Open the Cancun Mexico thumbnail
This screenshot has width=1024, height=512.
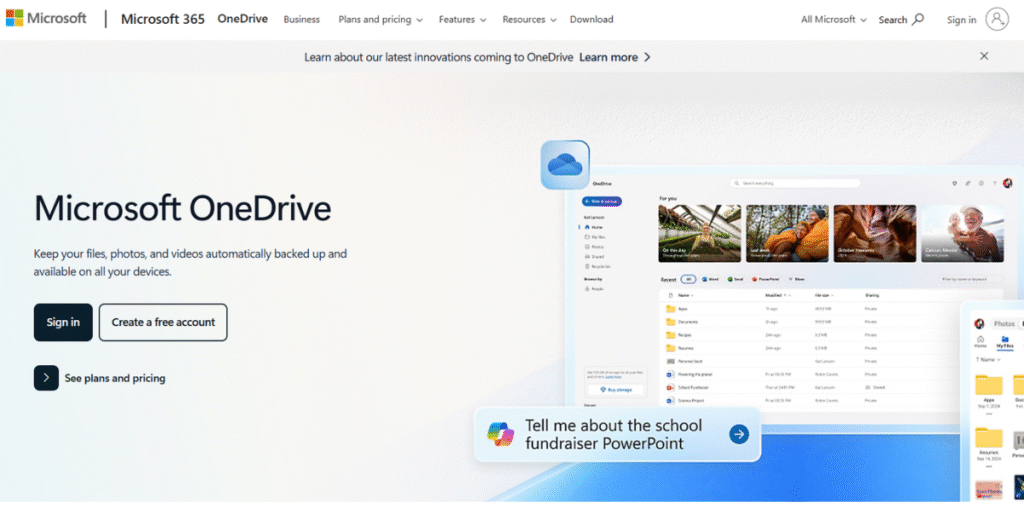(x=963, y=233)
